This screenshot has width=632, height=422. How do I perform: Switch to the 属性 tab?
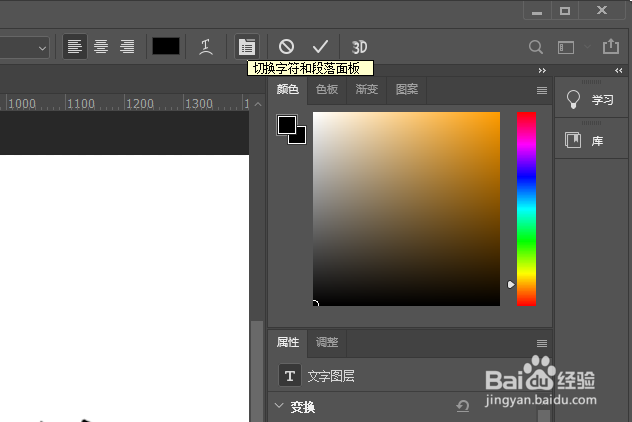click(x=288, y=343)
